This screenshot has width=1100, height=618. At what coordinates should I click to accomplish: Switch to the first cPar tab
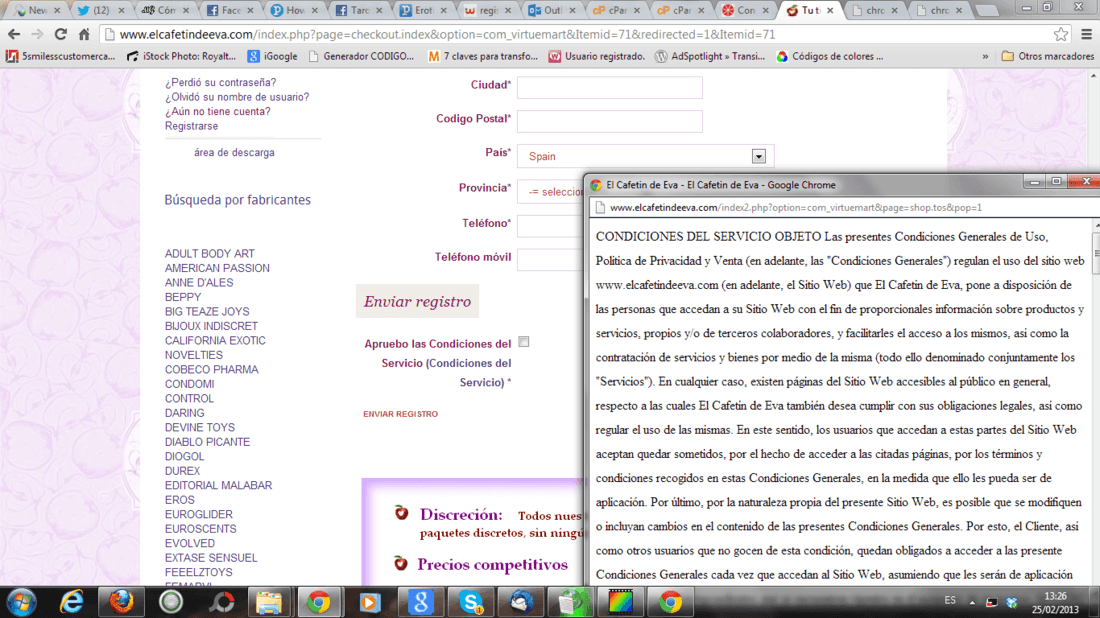616,11
